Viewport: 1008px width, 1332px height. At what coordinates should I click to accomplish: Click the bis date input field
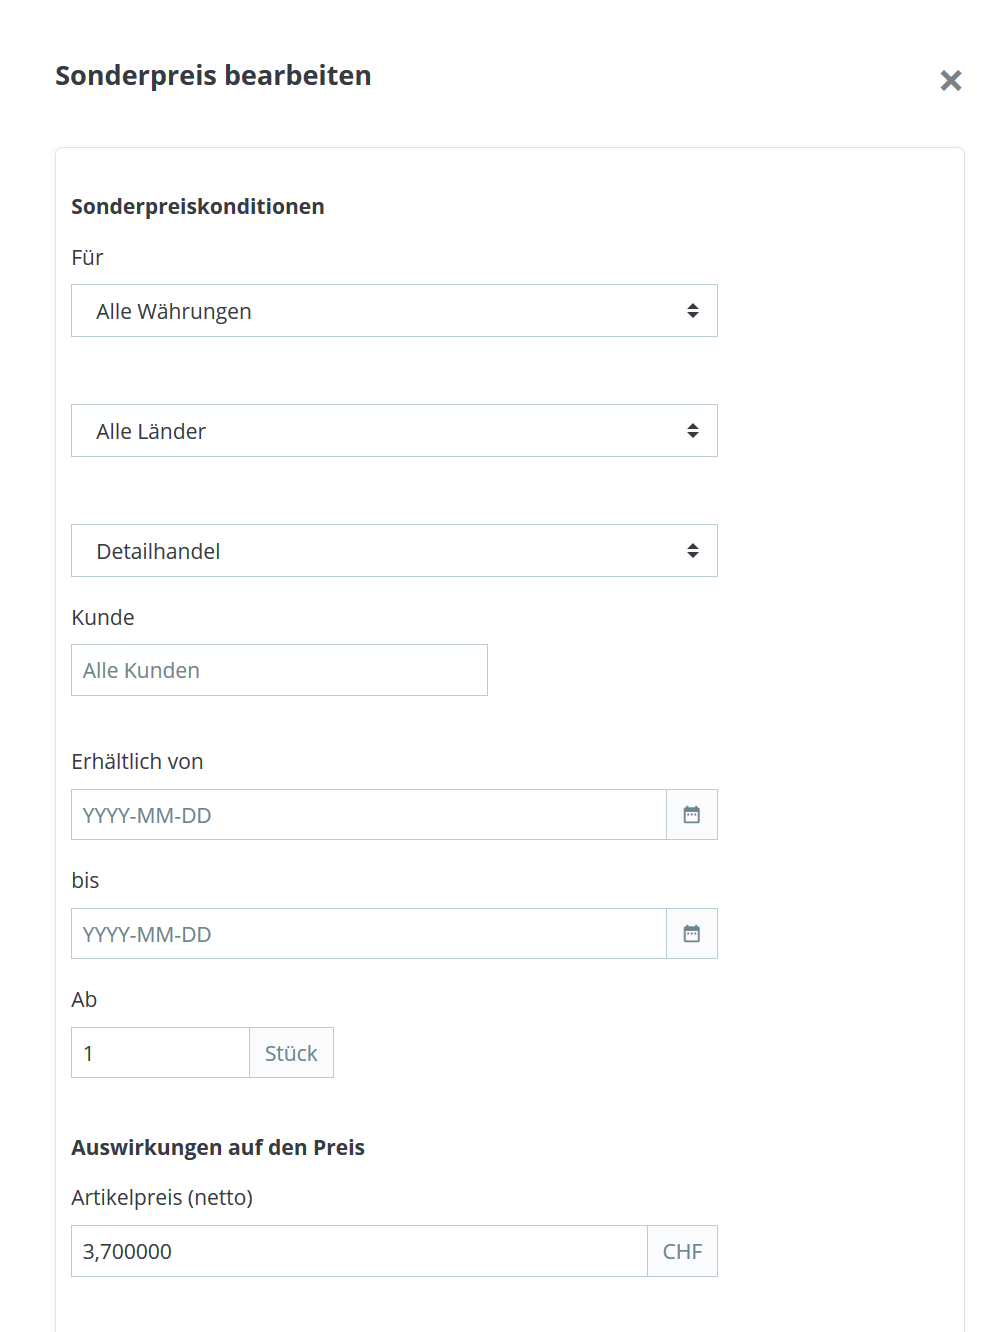(368, 934)
